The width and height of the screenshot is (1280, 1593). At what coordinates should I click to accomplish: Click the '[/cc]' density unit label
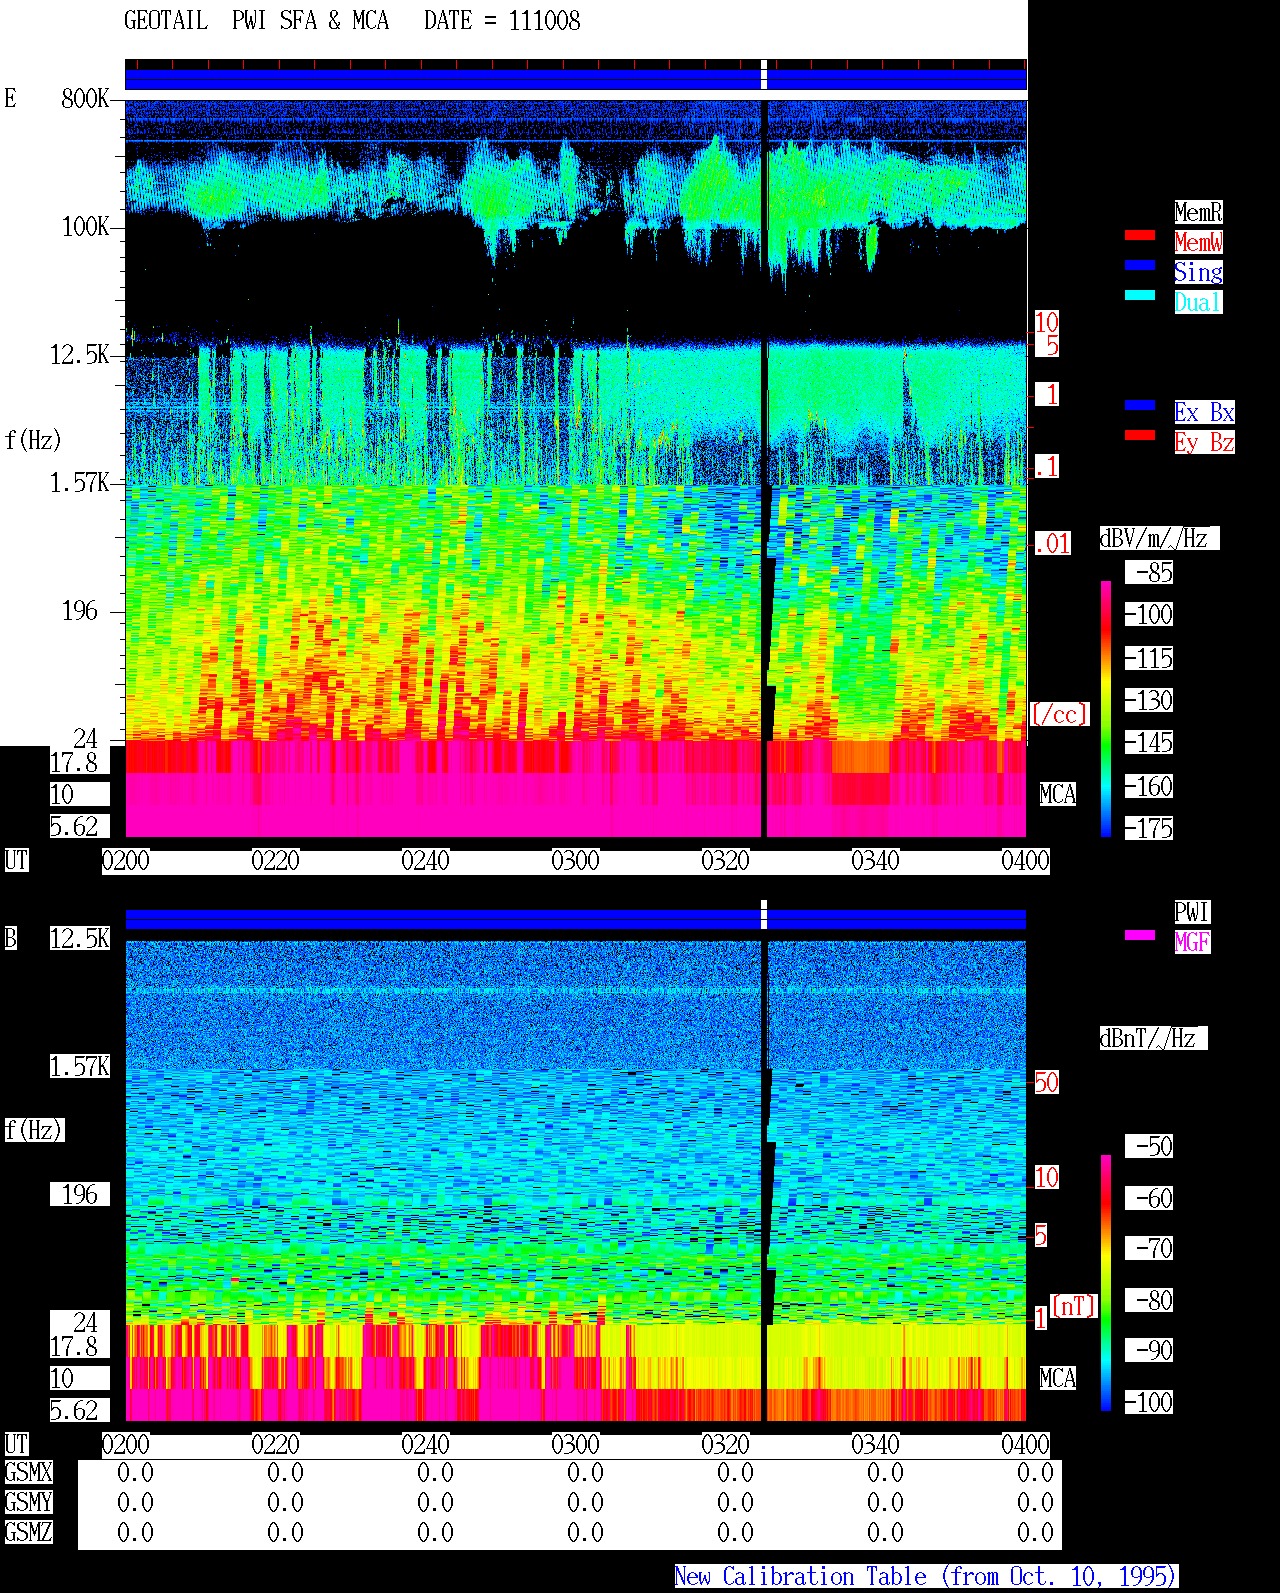(1059, 714)
